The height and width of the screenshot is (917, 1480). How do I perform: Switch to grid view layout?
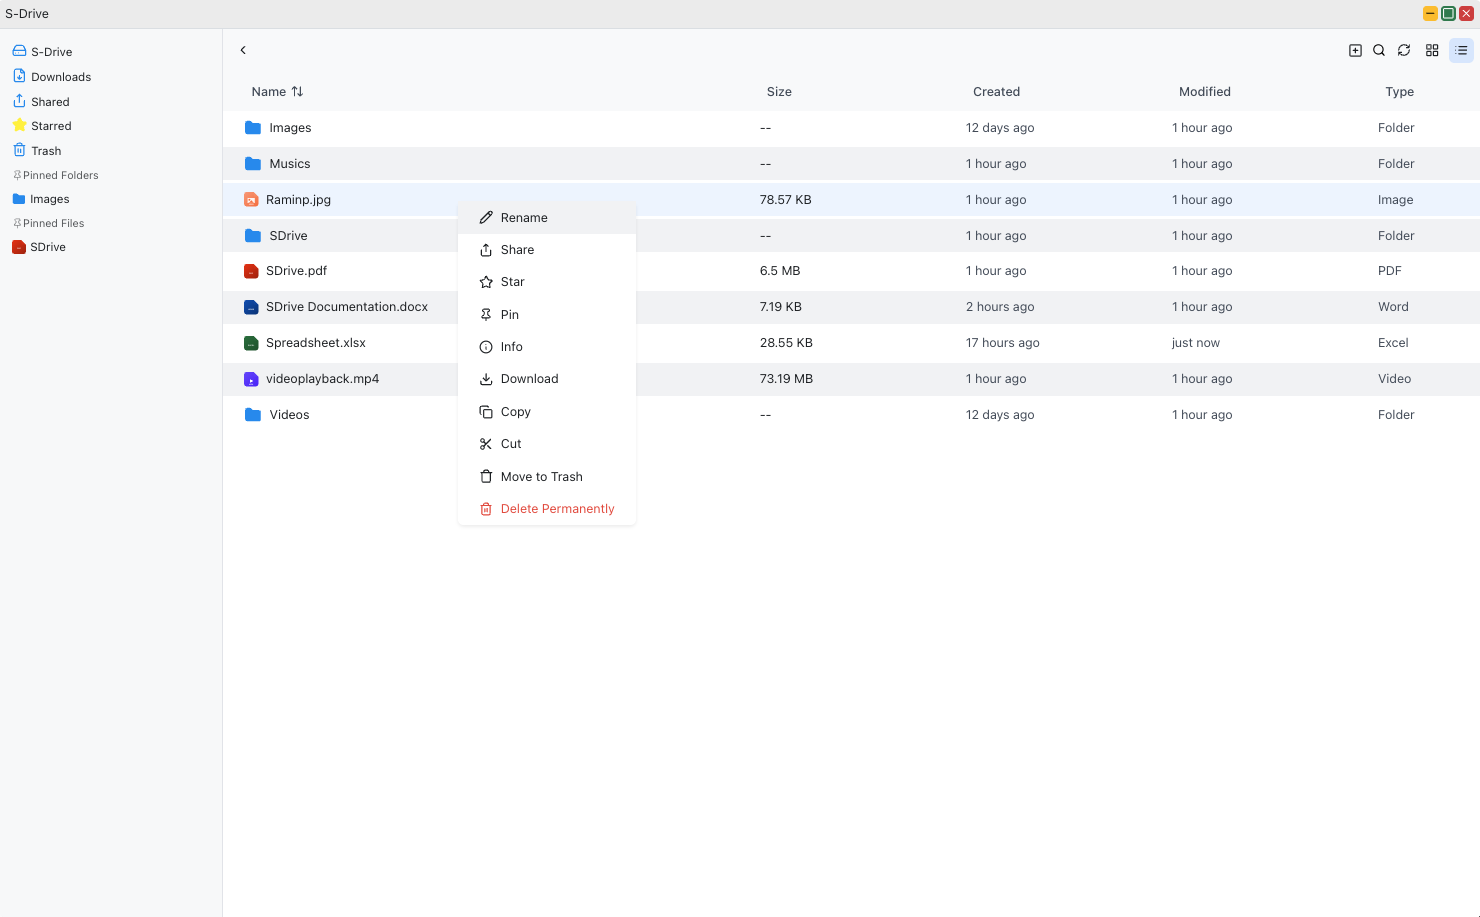1432,50
